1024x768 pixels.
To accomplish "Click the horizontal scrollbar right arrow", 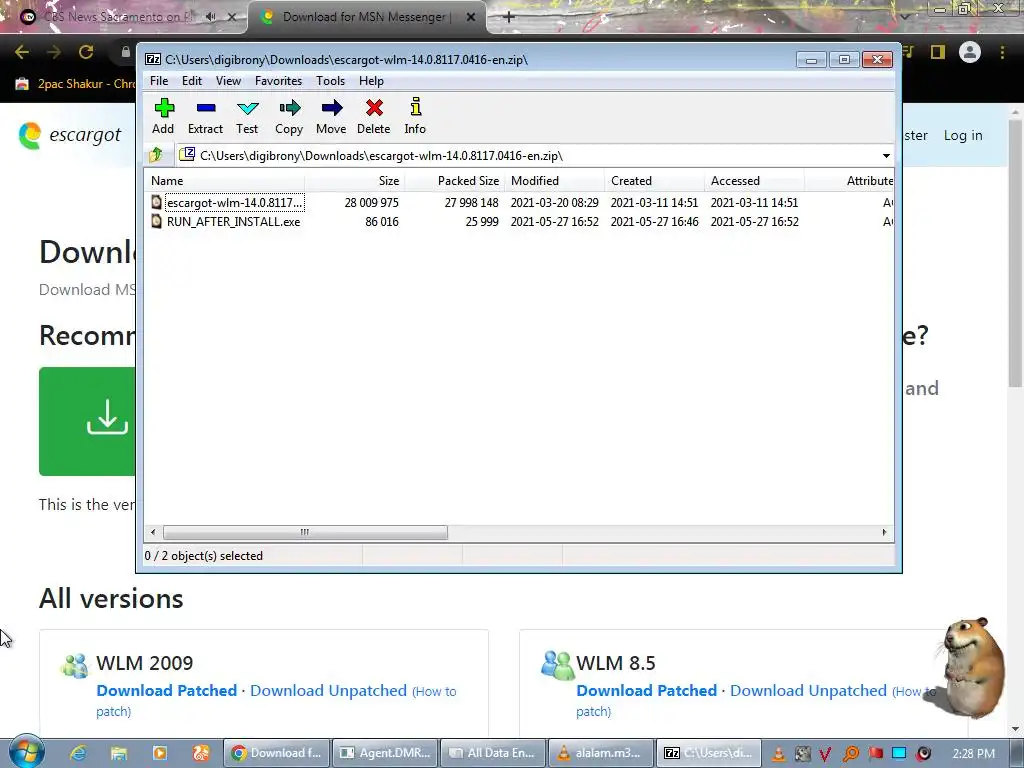I will click(884, 532).
